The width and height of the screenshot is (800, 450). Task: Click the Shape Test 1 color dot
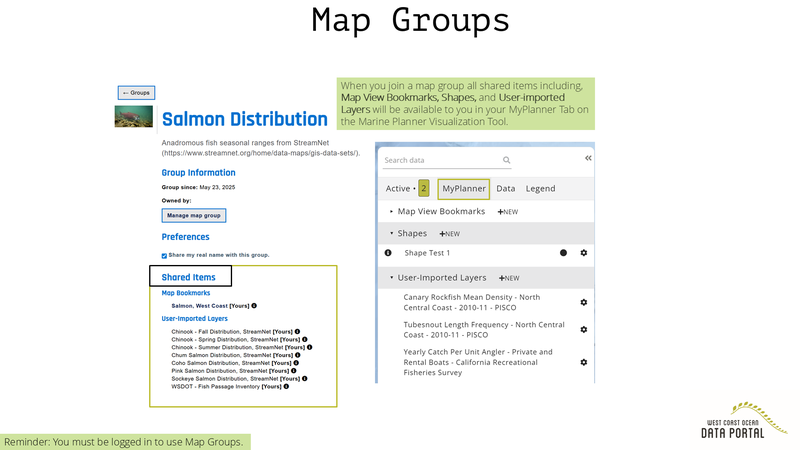563,253
